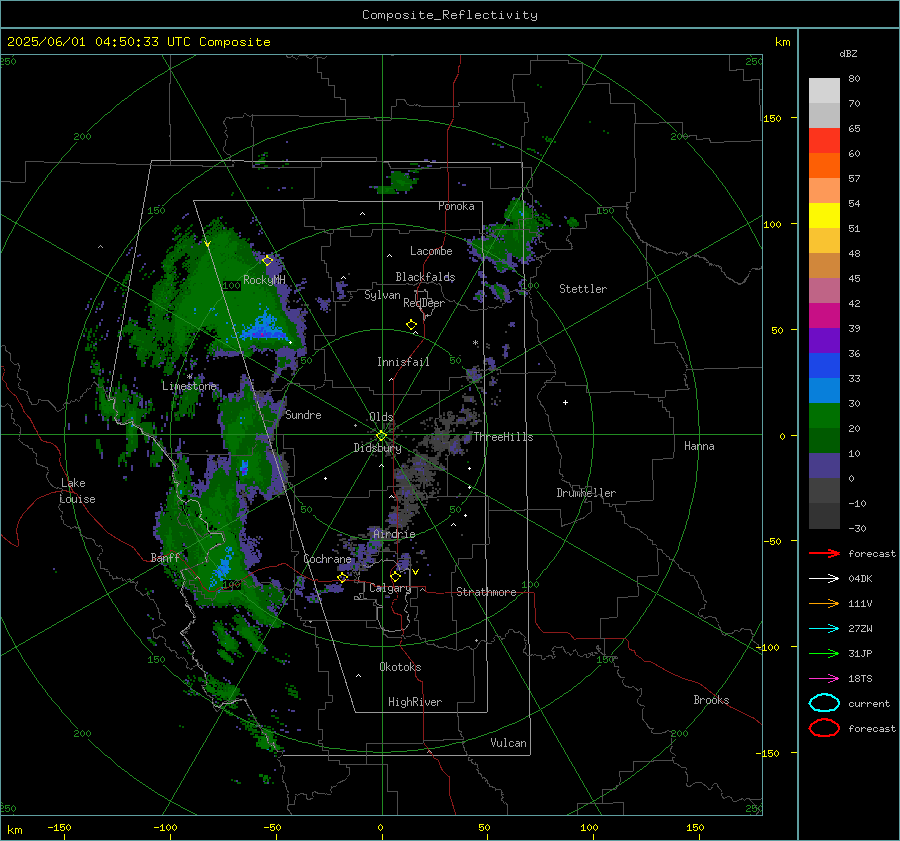This screenshot has width=900, height=841.
Task: Click the Okotoks town label
Action: coord(400,667)
